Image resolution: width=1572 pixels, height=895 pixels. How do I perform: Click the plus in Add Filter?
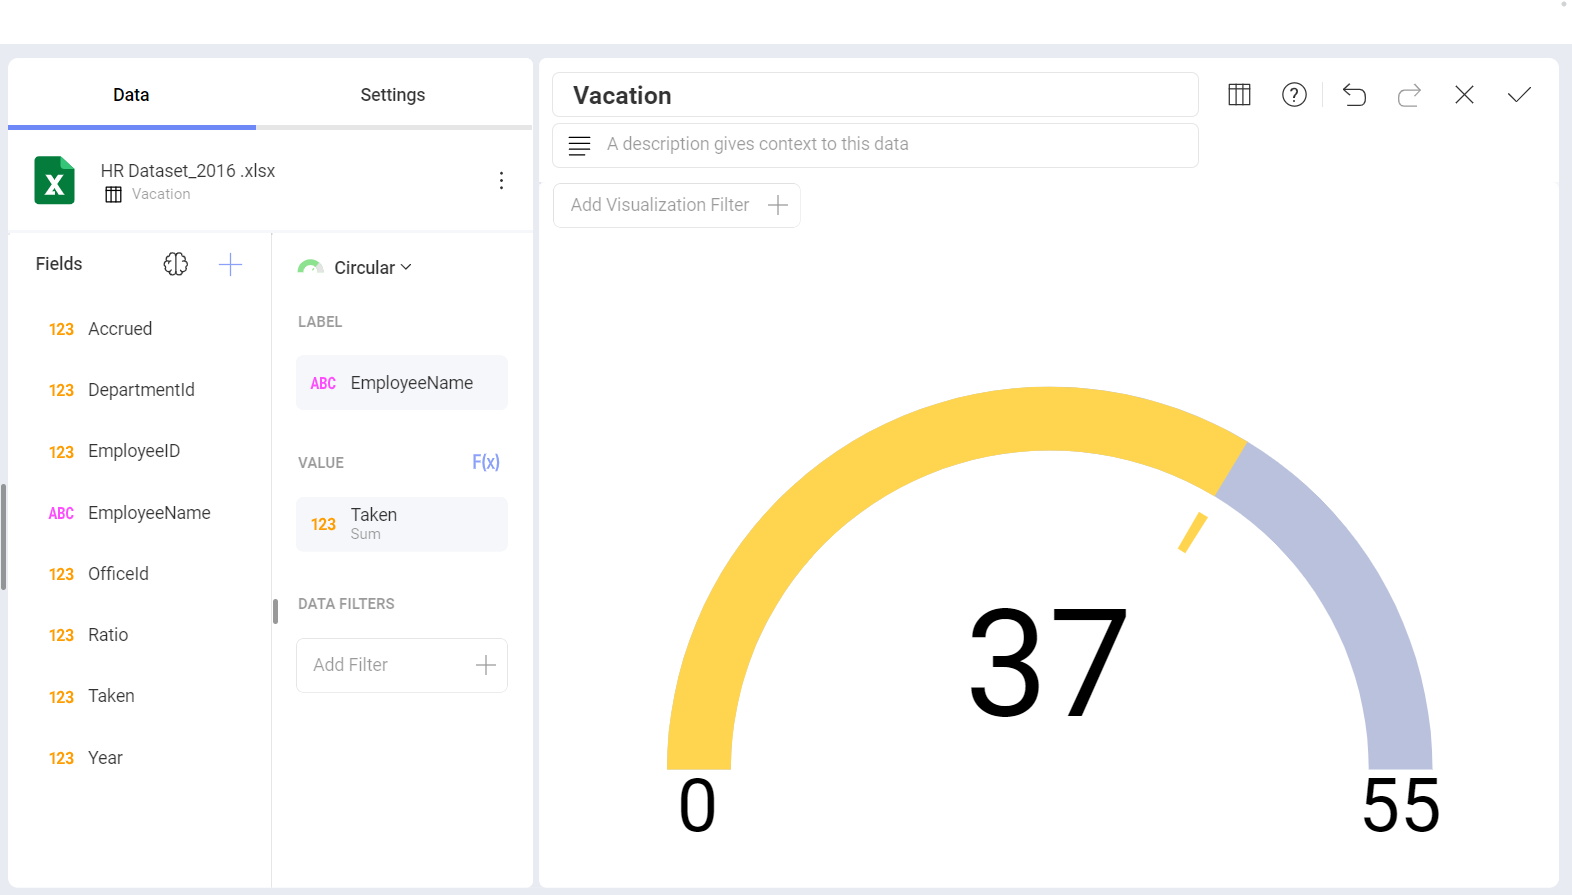pyautogui.click(x=486, y=665)
